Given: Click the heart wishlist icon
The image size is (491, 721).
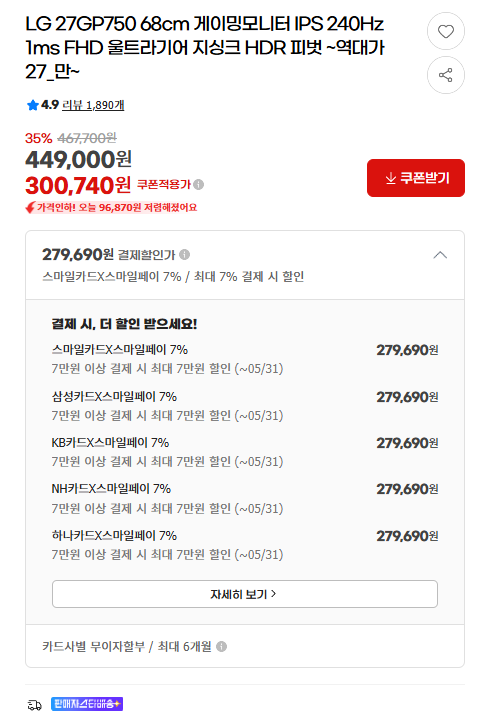Looking at the screenshot, I should pos(445,31).
